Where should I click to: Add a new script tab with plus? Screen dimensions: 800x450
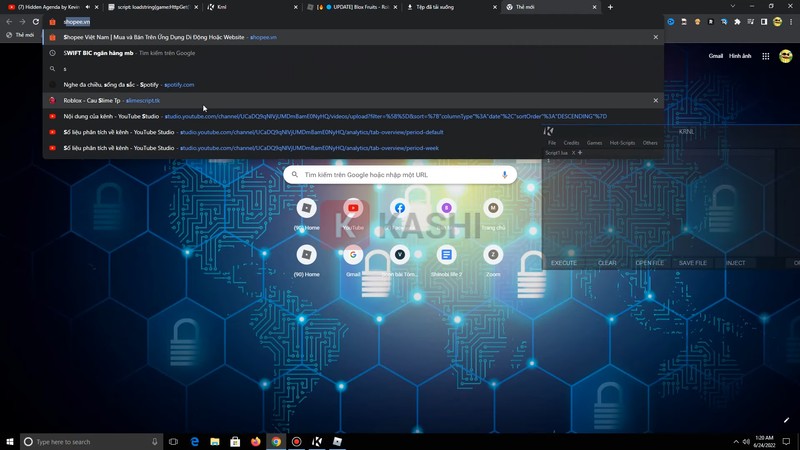click(x=580, y=153)
